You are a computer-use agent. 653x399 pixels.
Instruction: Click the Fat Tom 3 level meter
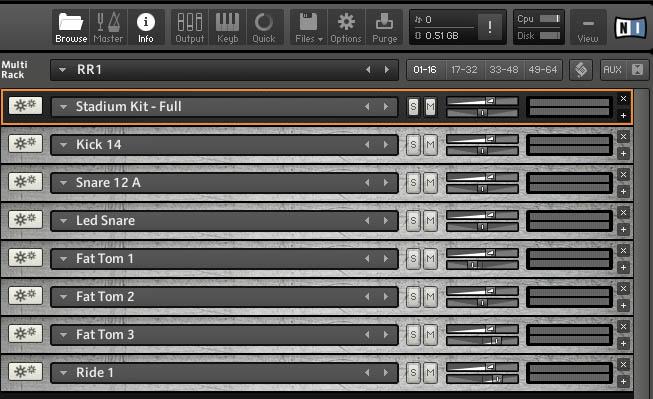(569, 334)
